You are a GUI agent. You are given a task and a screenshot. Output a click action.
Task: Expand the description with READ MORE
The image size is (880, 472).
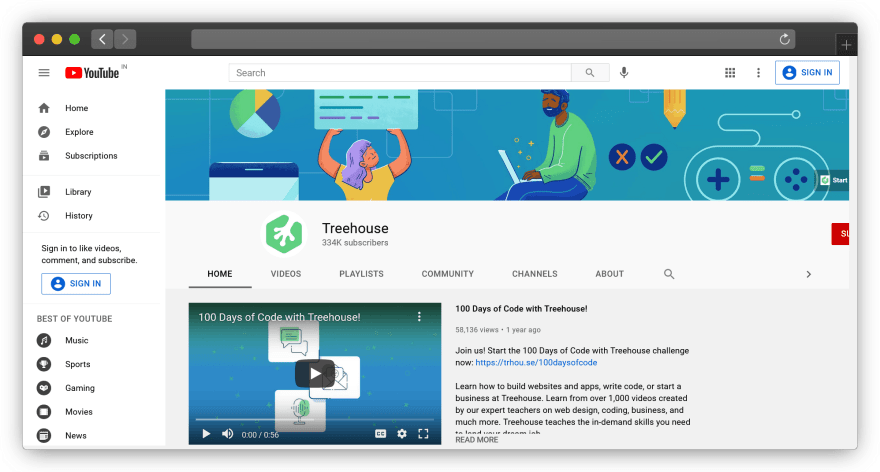coord(476,440)
